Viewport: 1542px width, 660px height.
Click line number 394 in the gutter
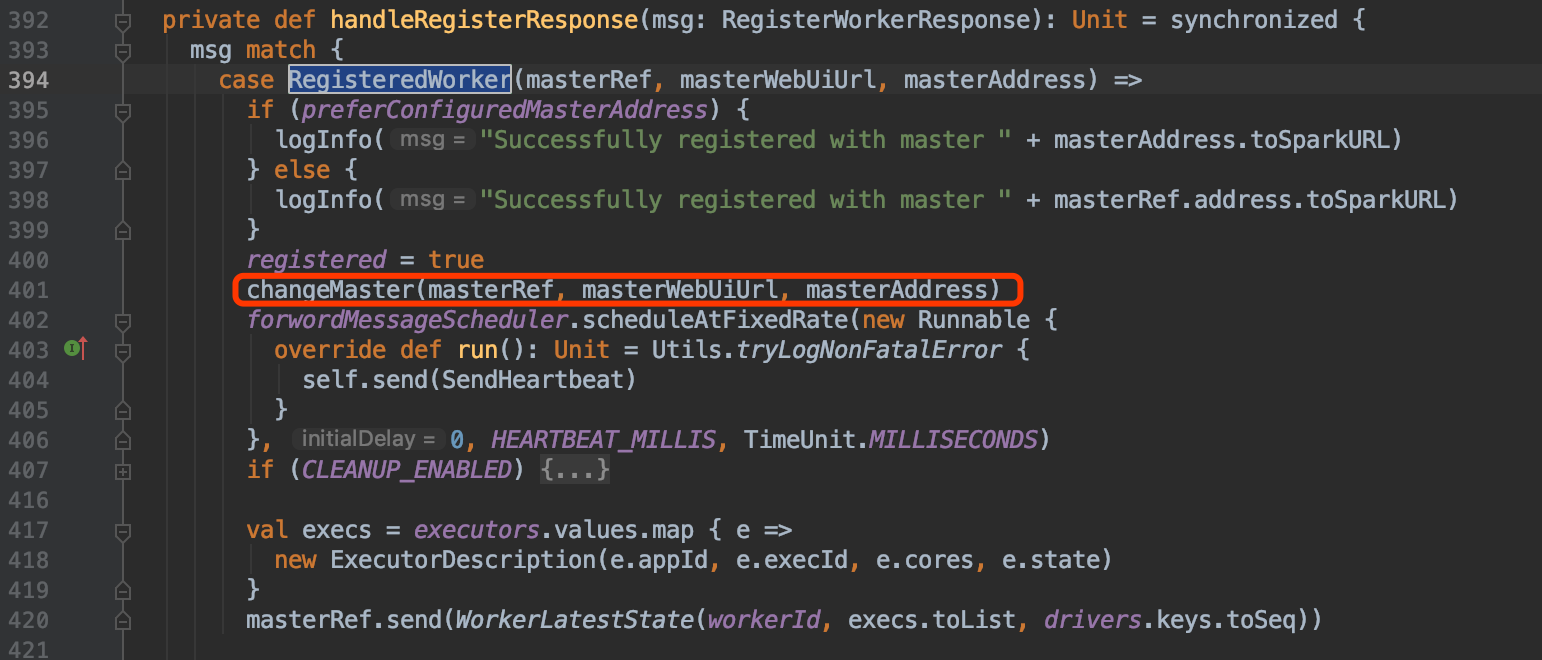click(x=28, y=80)
